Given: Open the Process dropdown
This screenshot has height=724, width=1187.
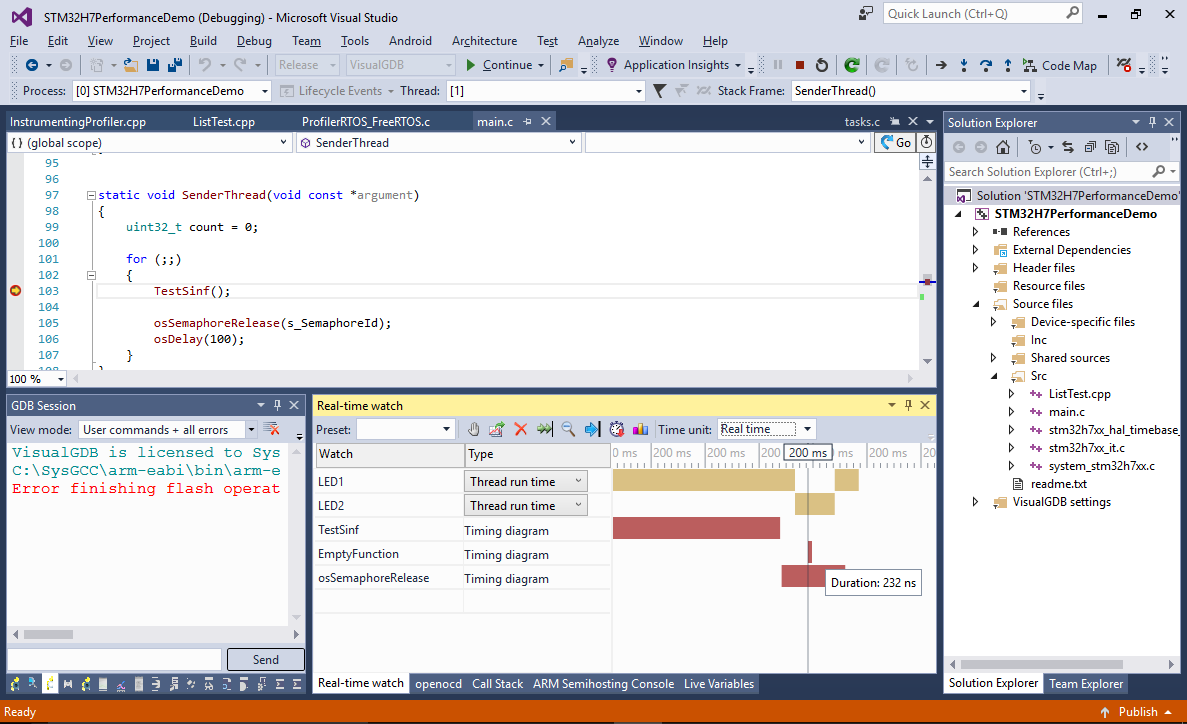Looking at the screenshot, I should [264, 91].
